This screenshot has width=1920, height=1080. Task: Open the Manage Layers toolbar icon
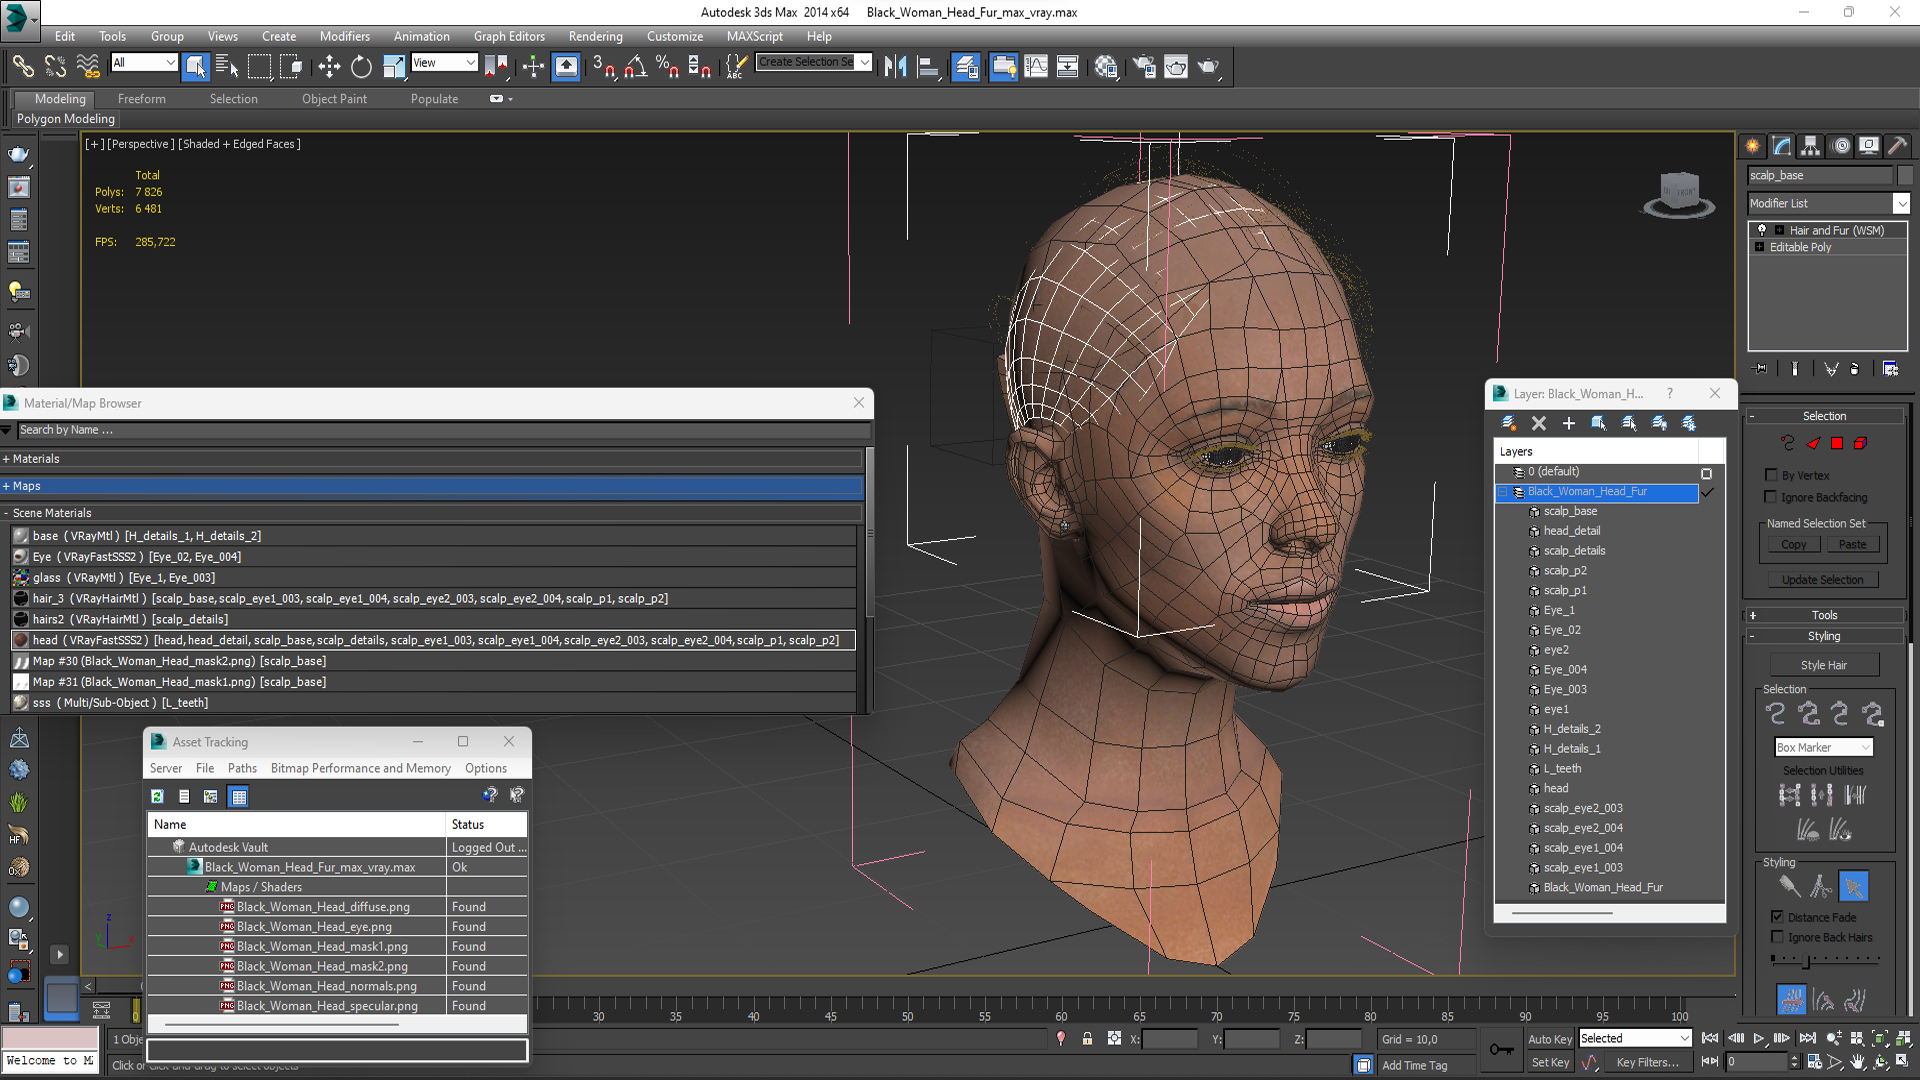point(966,66)
